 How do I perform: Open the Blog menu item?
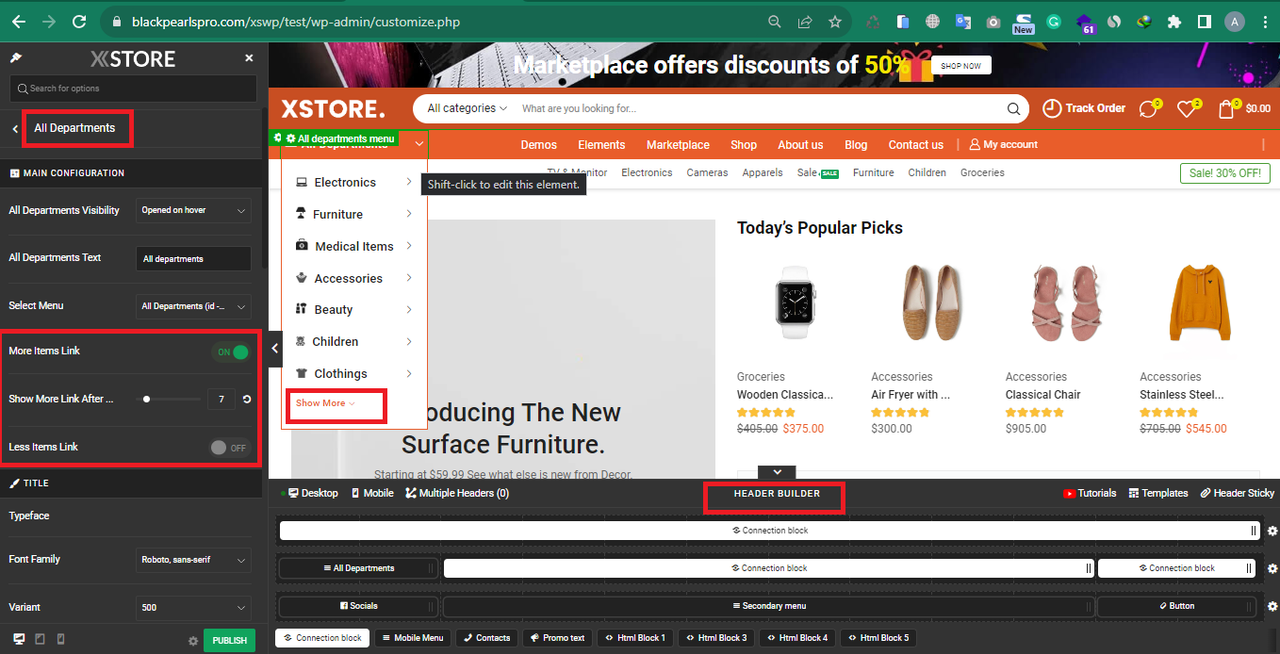tap(856, 145)
